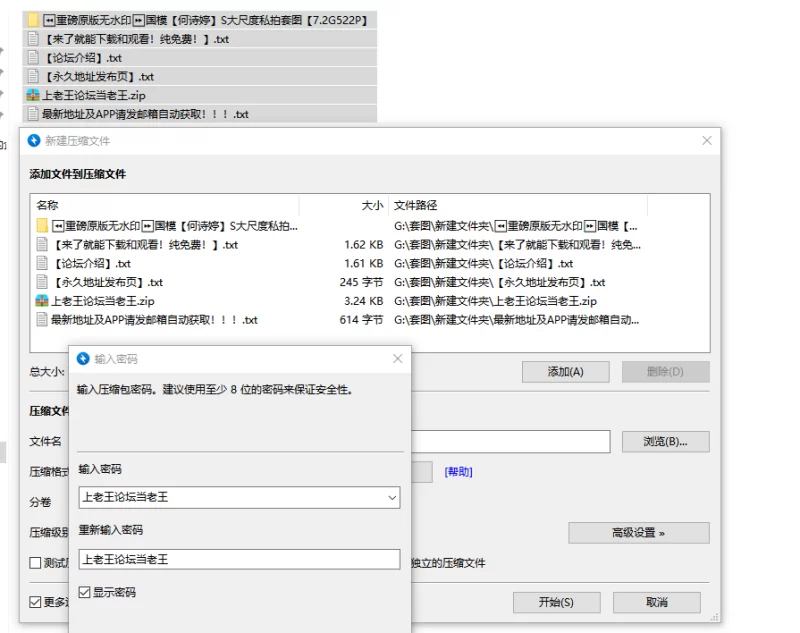Close the 新建压缩文件 window
The height and width of the screenshot is (633, 800).
[707, 140]
